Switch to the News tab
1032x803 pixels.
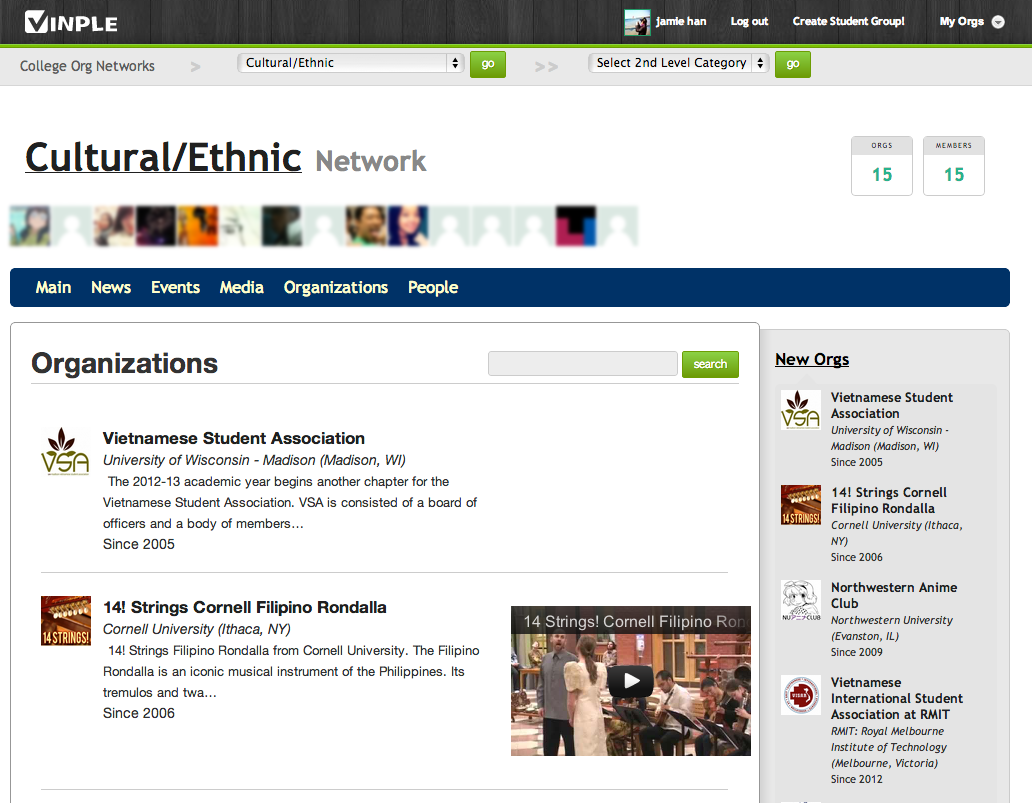coord(111,288)
